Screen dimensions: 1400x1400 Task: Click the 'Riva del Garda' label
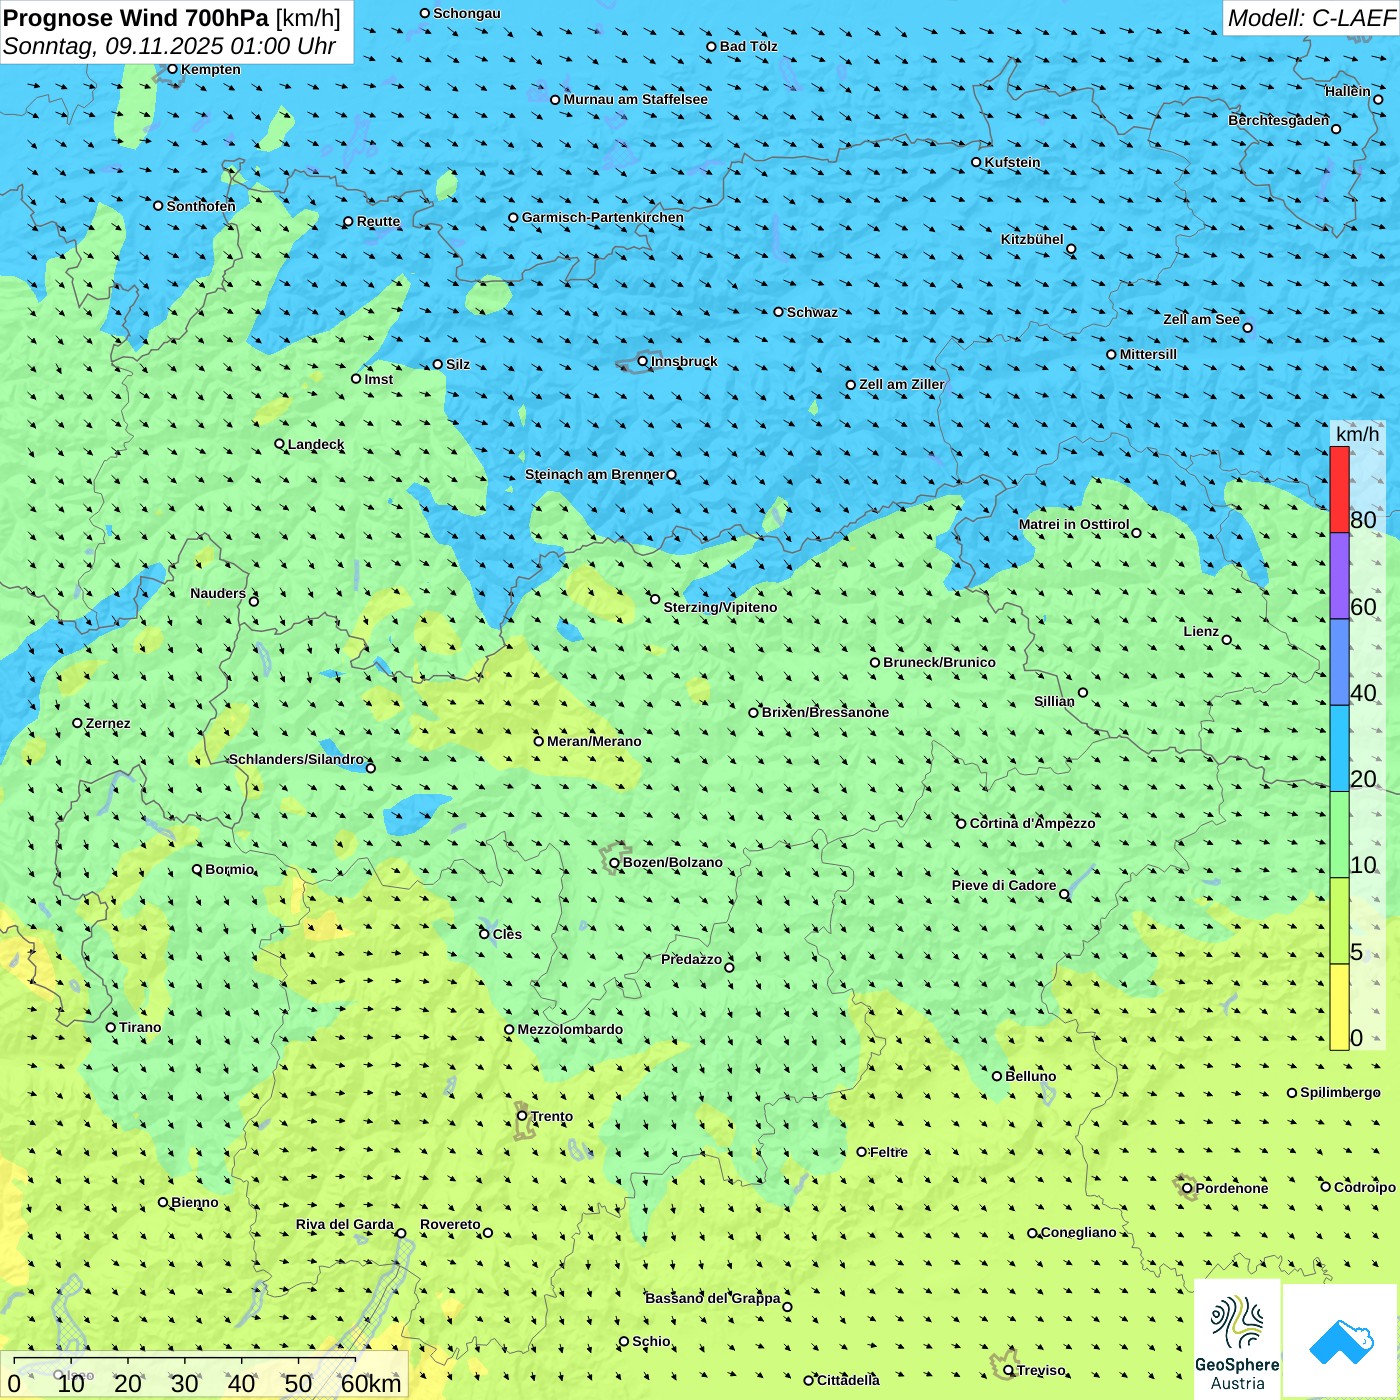click(x=345, y=1224)
